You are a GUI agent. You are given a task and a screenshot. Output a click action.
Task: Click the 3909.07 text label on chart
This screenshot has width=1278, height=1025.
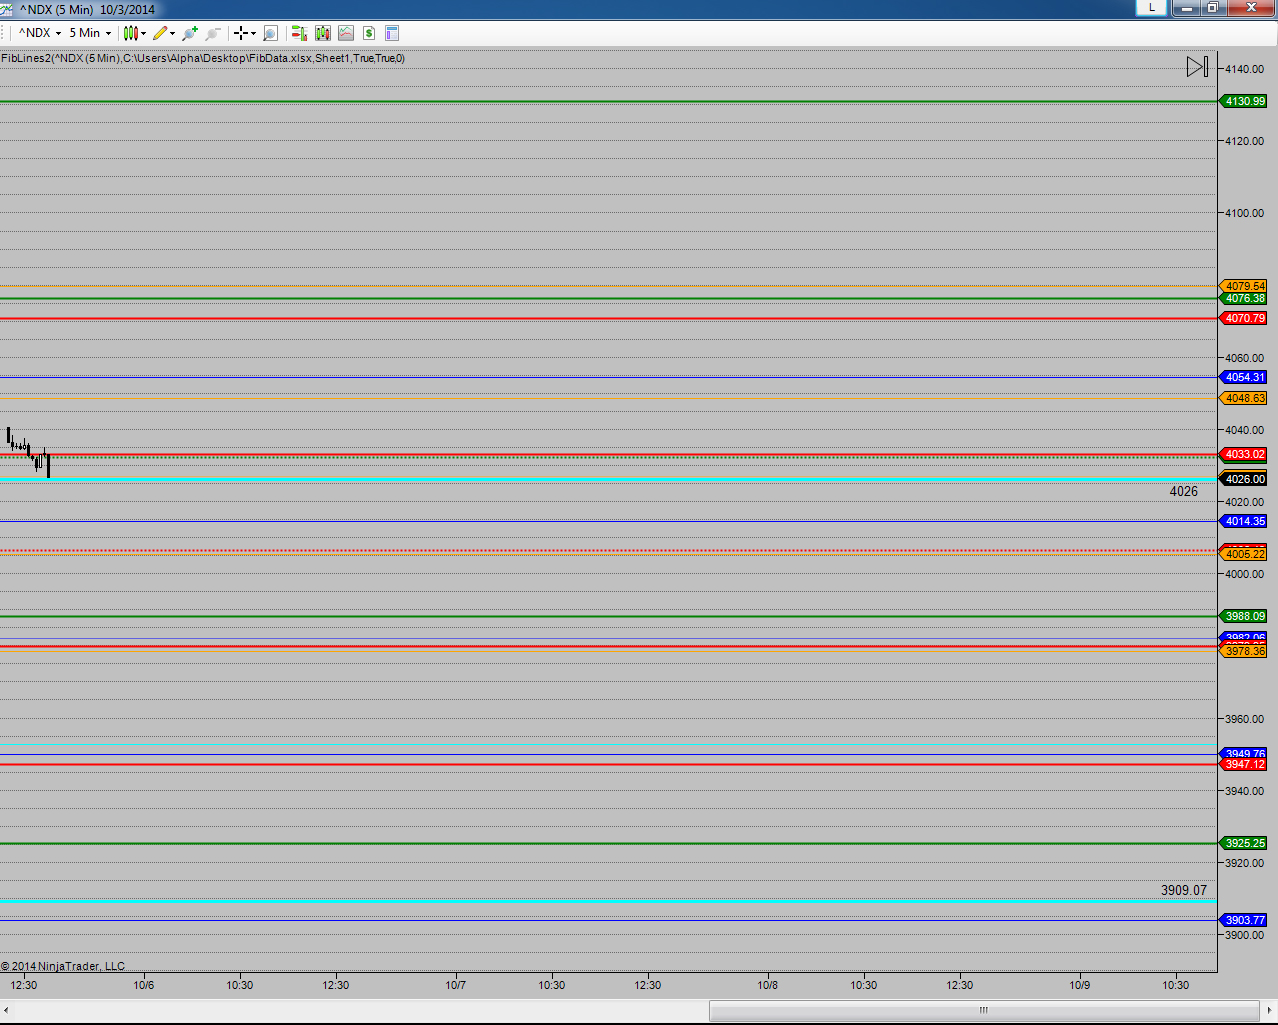[x=1184, y=890]
